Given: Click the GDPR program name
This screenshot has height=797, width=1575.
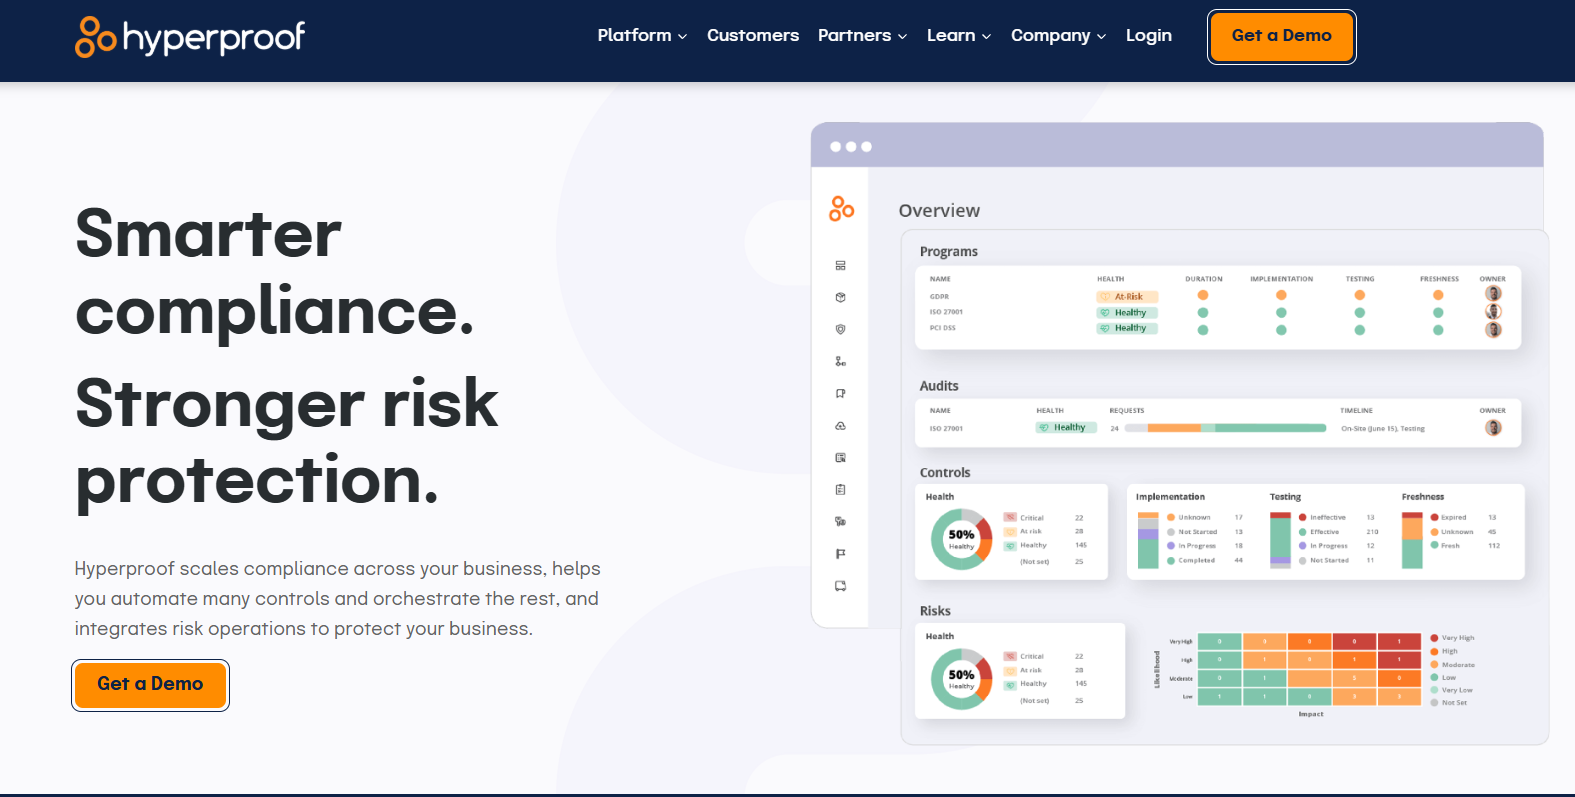Looking at the screenshot, I should click(939, 297).
